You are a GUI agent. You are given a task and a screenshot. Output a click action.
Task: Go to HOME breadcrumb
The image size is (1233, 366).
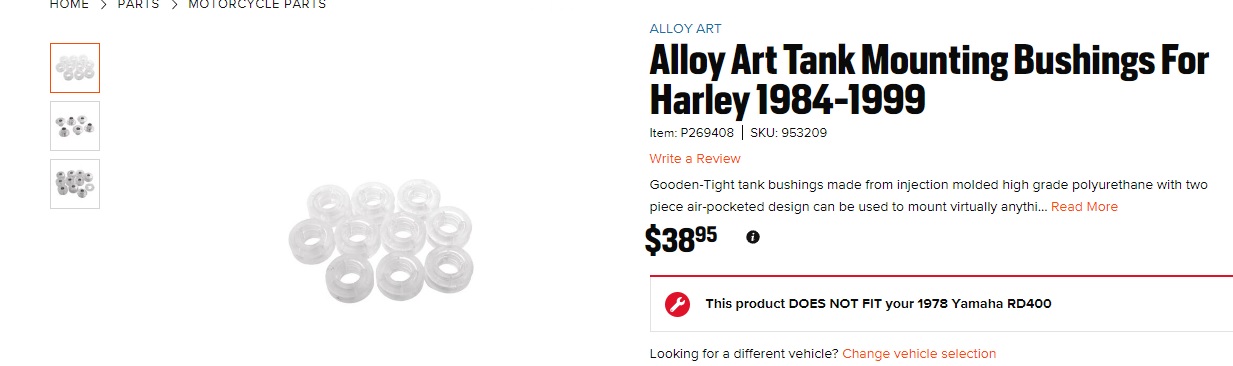(69, 5)
